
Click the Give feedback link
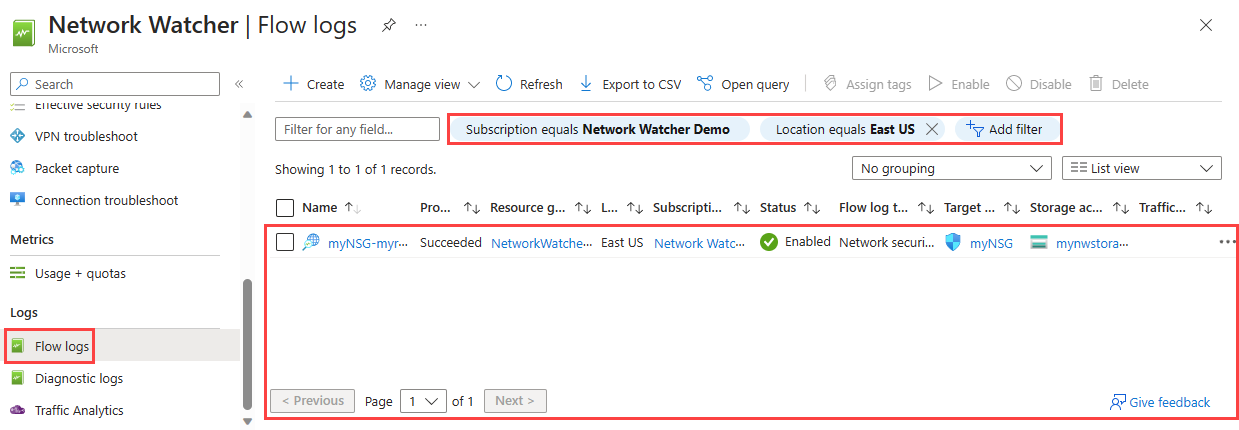click(1170, 402)
